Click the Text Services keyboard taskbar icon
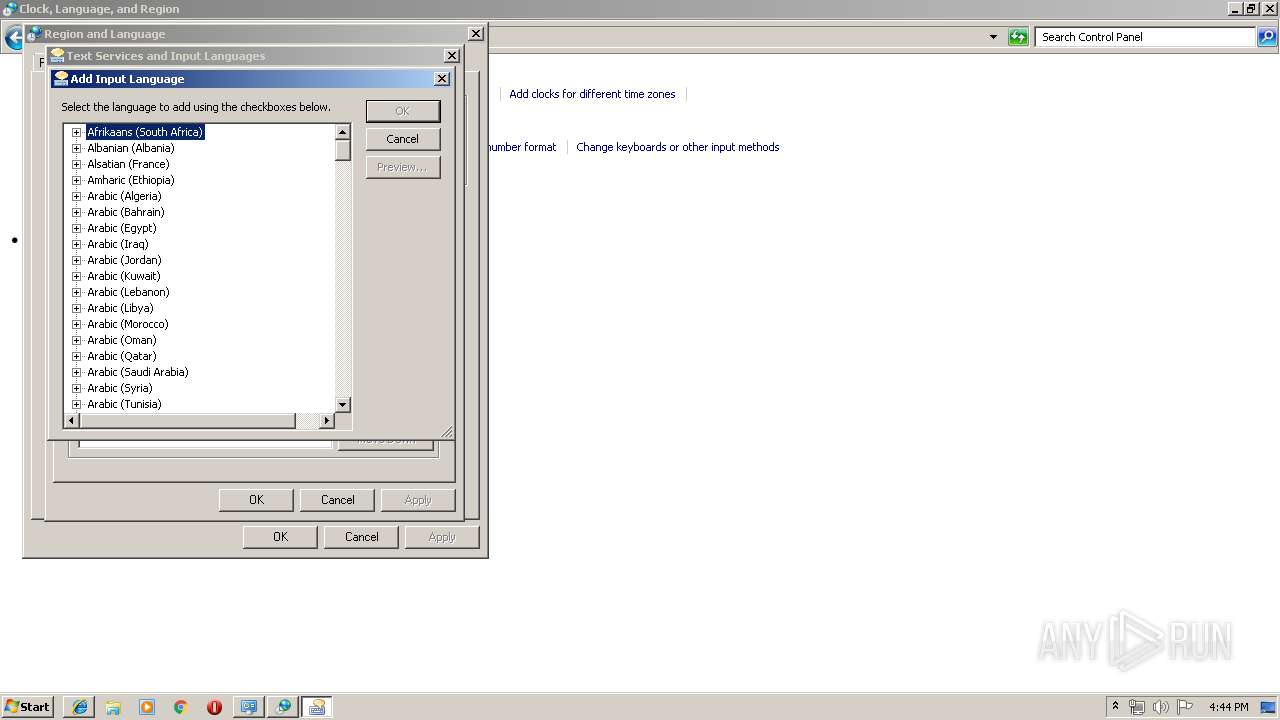 (317, 707)
